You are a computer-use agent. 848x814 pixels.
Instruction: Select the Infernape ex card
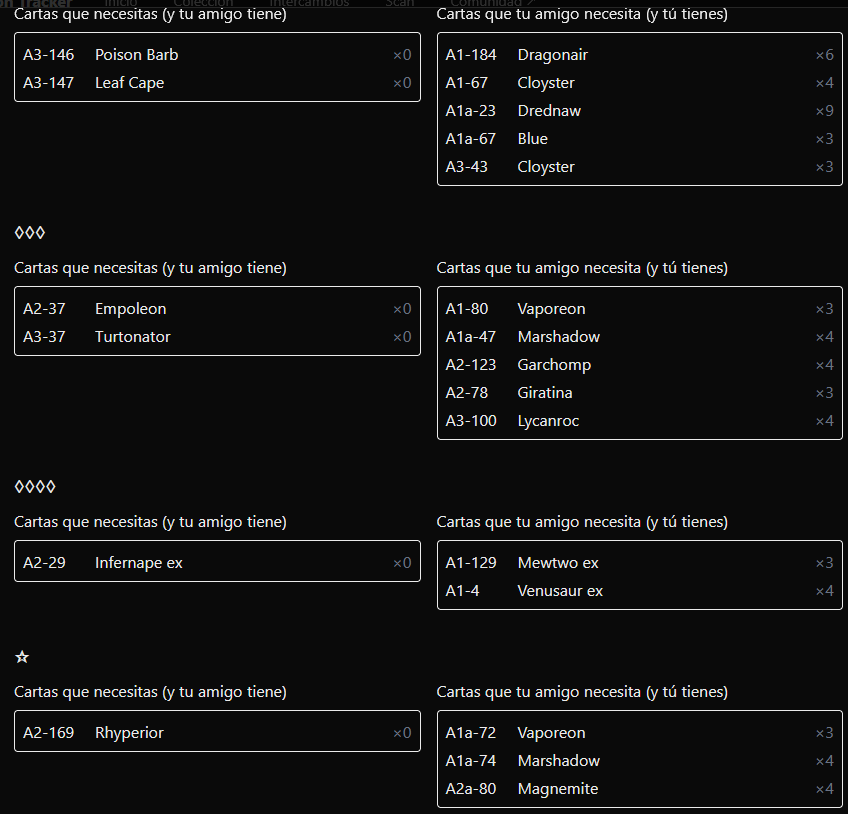pos(217,563)
